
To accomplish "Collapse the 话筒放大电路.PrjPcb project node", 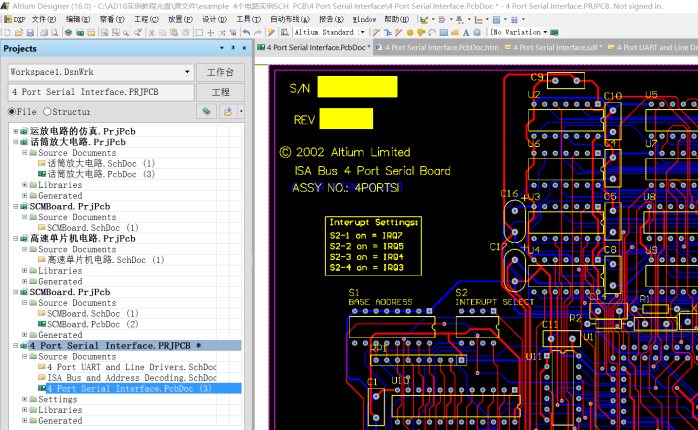I will pyautogui.click(x=16, y=142).
